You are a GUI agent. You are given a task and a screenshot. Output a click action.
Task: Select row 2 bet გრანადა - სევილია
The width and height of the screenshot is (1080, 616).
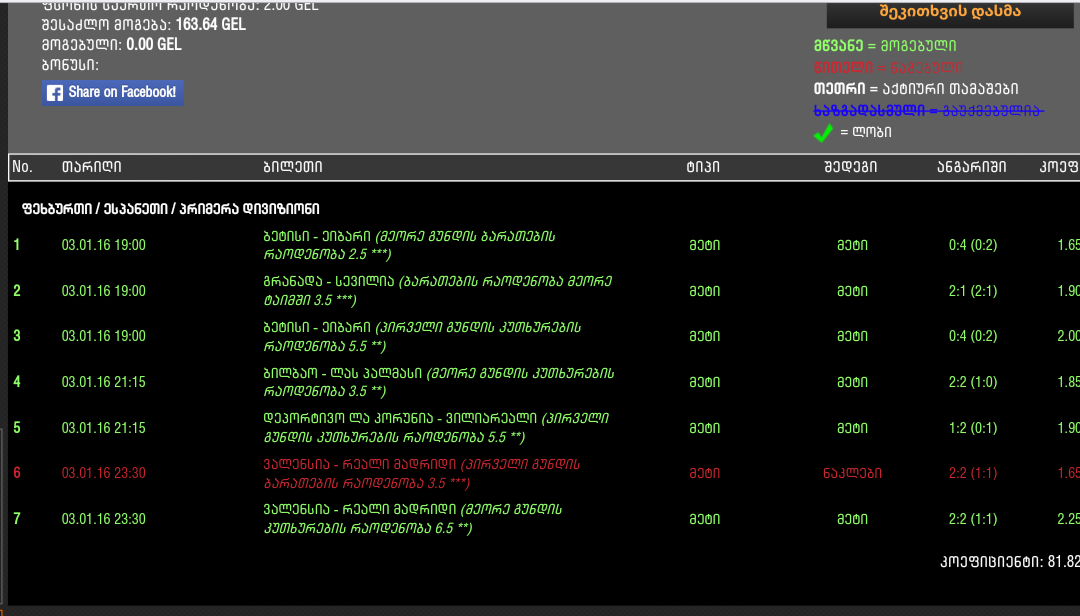coord(437,291)
